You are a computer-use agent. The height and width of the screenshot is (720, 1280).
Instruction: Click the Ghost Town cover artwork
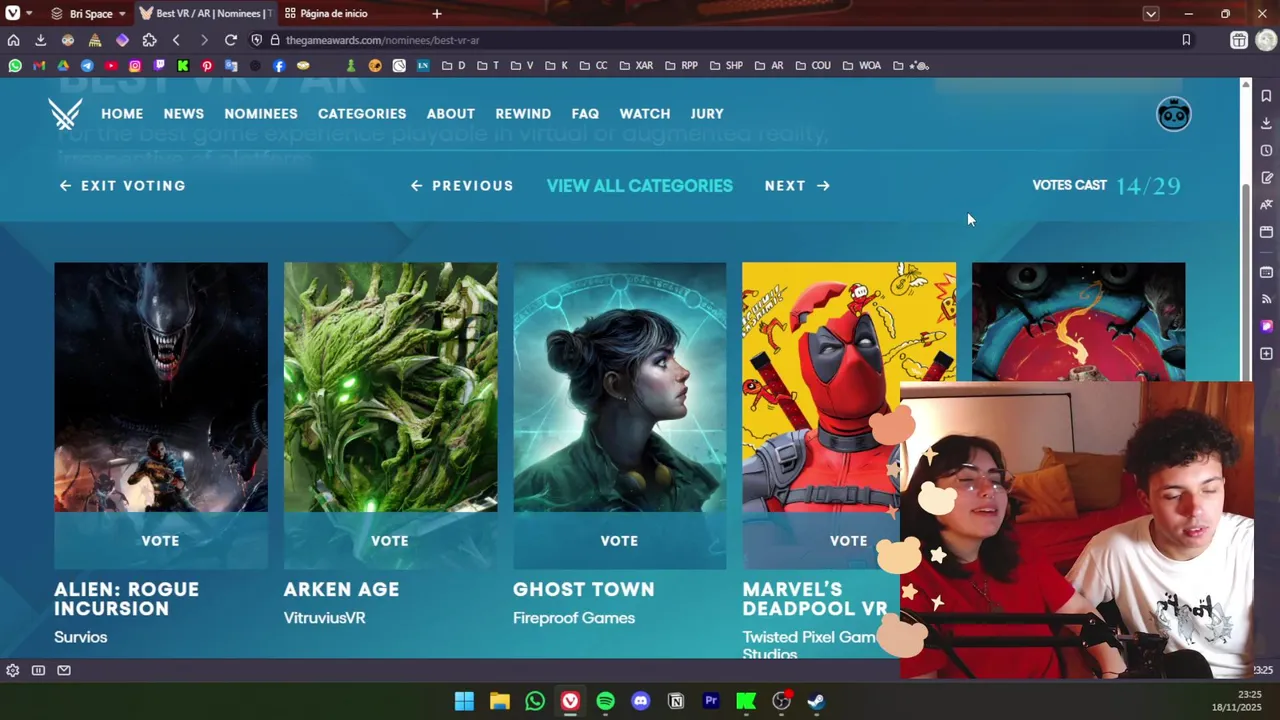[x=619, y=387]
